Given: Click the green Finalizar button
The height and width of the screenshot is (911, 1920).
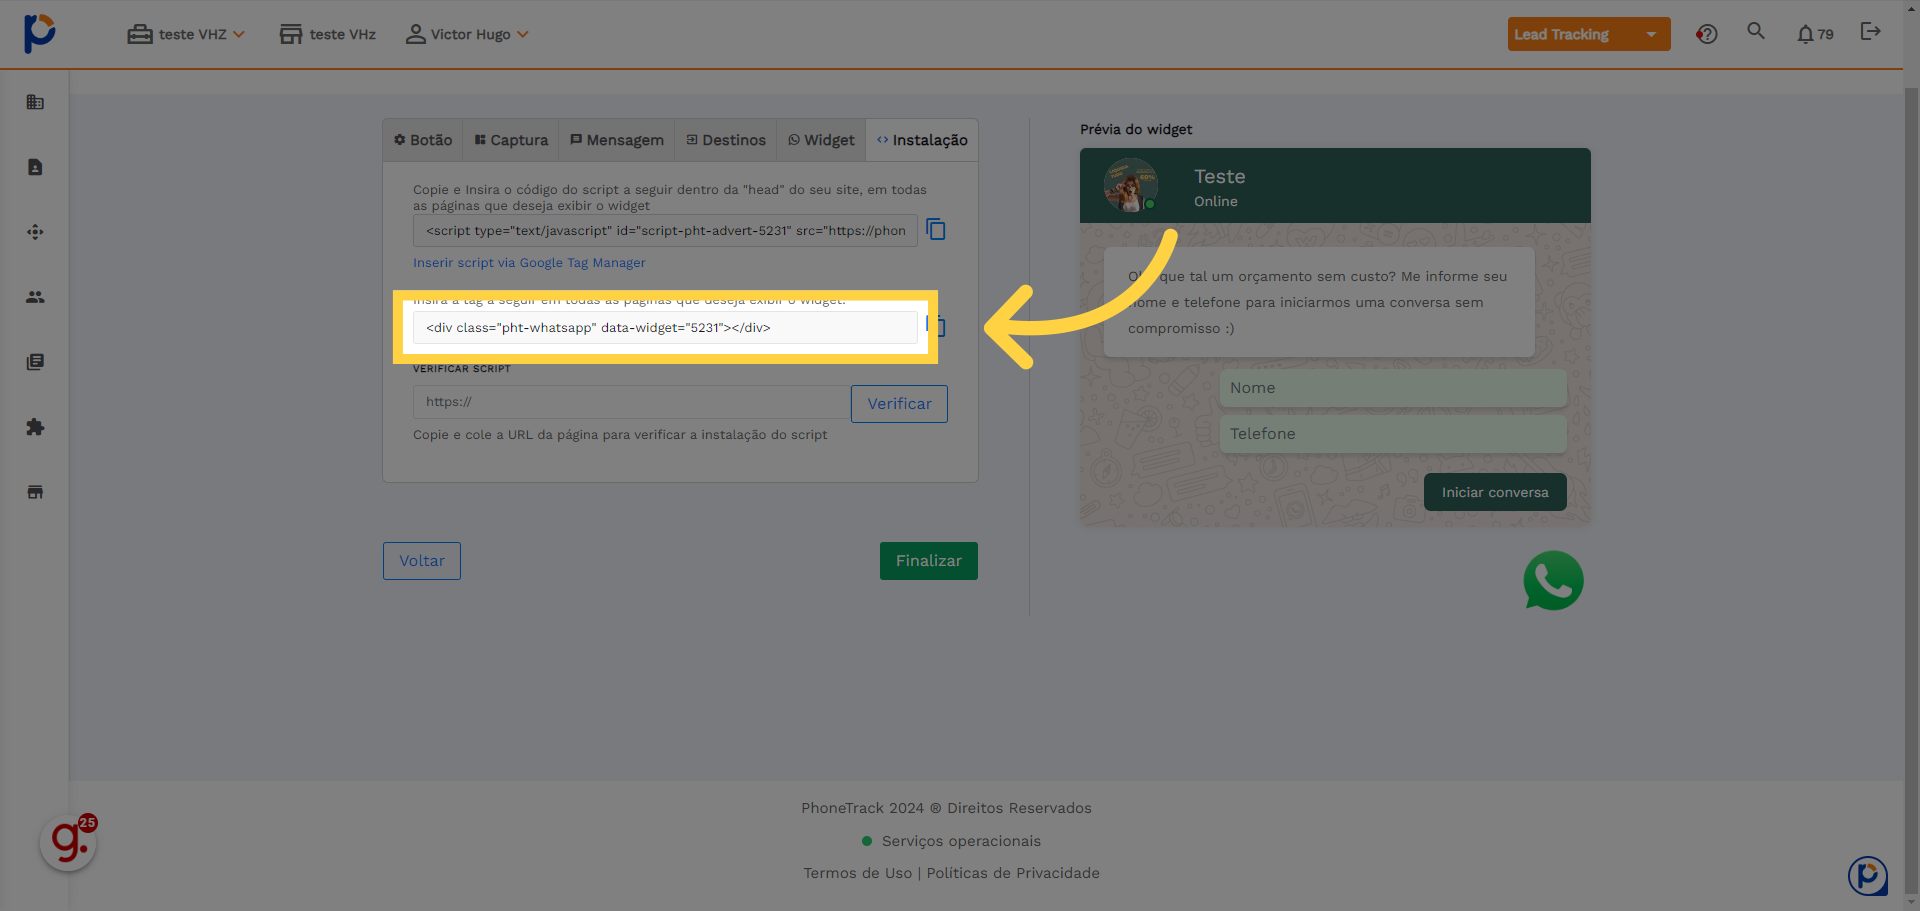Looking at the screenshot, I should [929, 561].
